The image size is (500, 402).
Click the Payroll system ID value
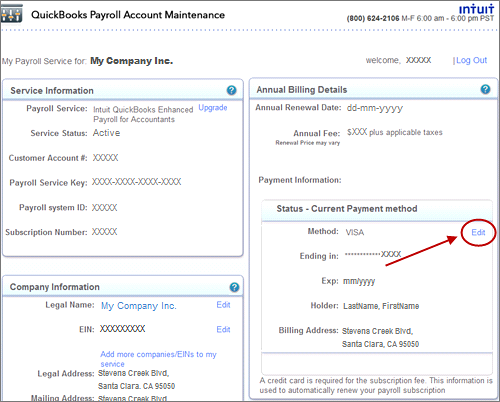[x=105, y=208]
